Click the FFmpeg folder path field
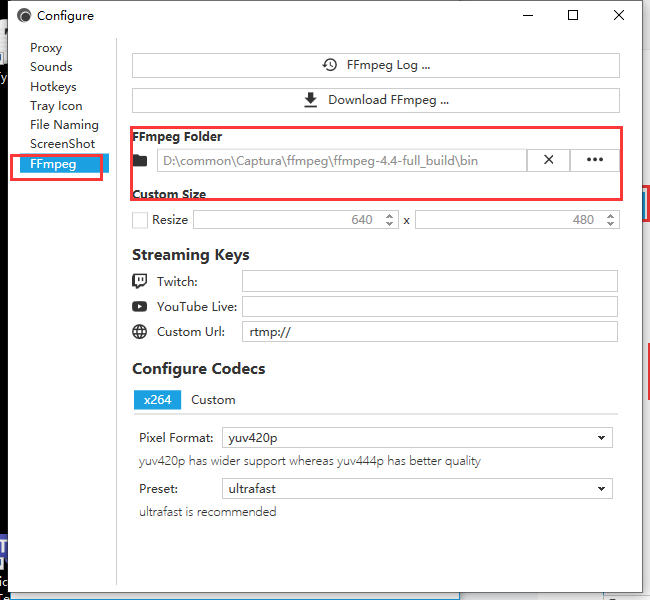 tap(342, 160)
